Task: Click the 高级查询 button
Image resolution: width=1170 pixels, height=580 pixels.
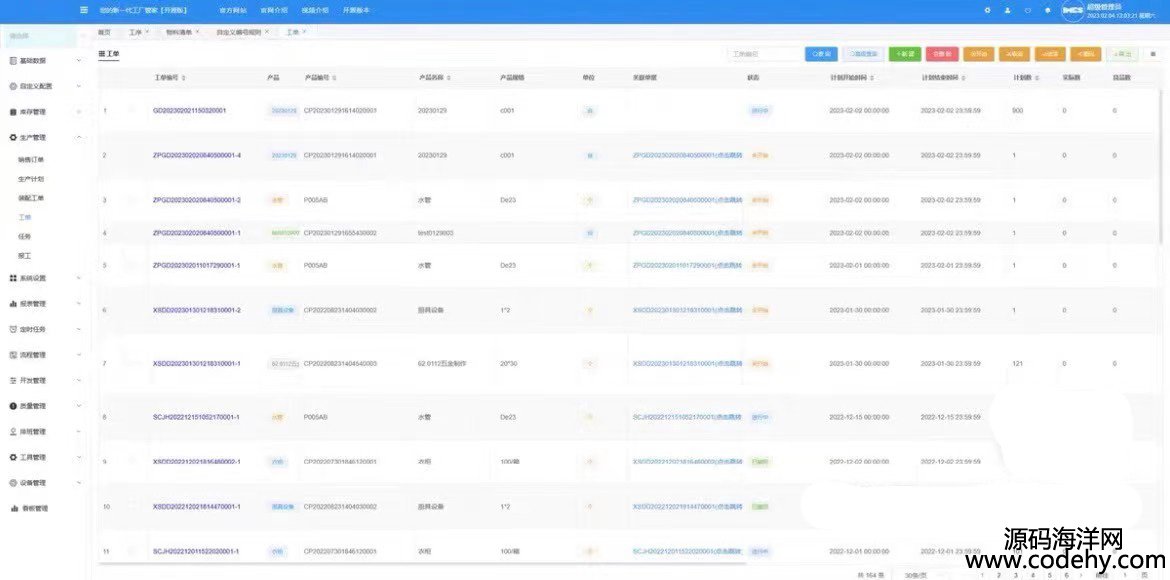Action: [x=863, y=54]
